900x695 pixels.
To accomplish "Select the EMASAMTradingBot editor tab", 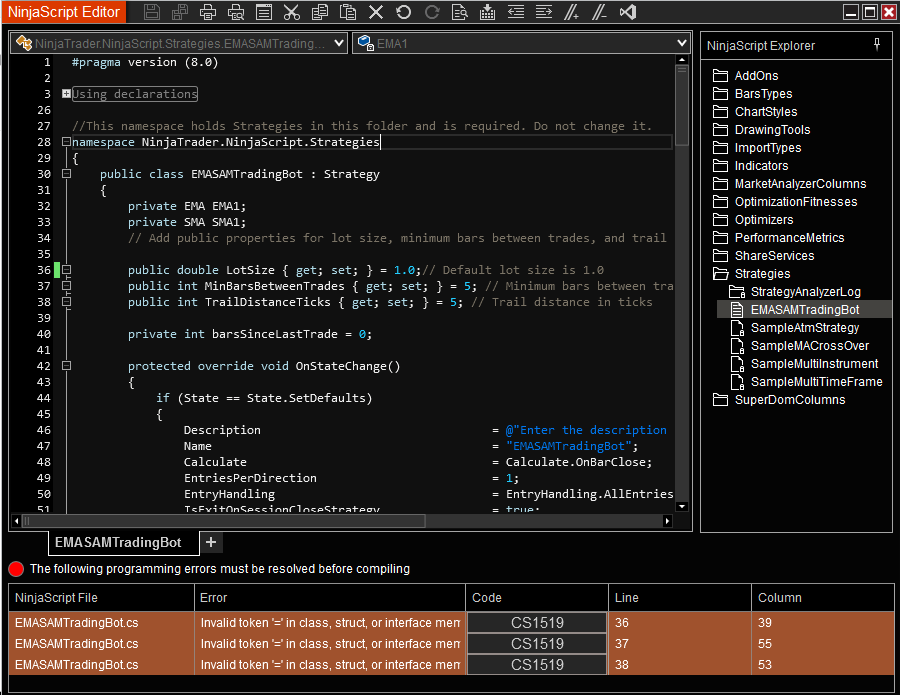I will (x=118, y=542).
